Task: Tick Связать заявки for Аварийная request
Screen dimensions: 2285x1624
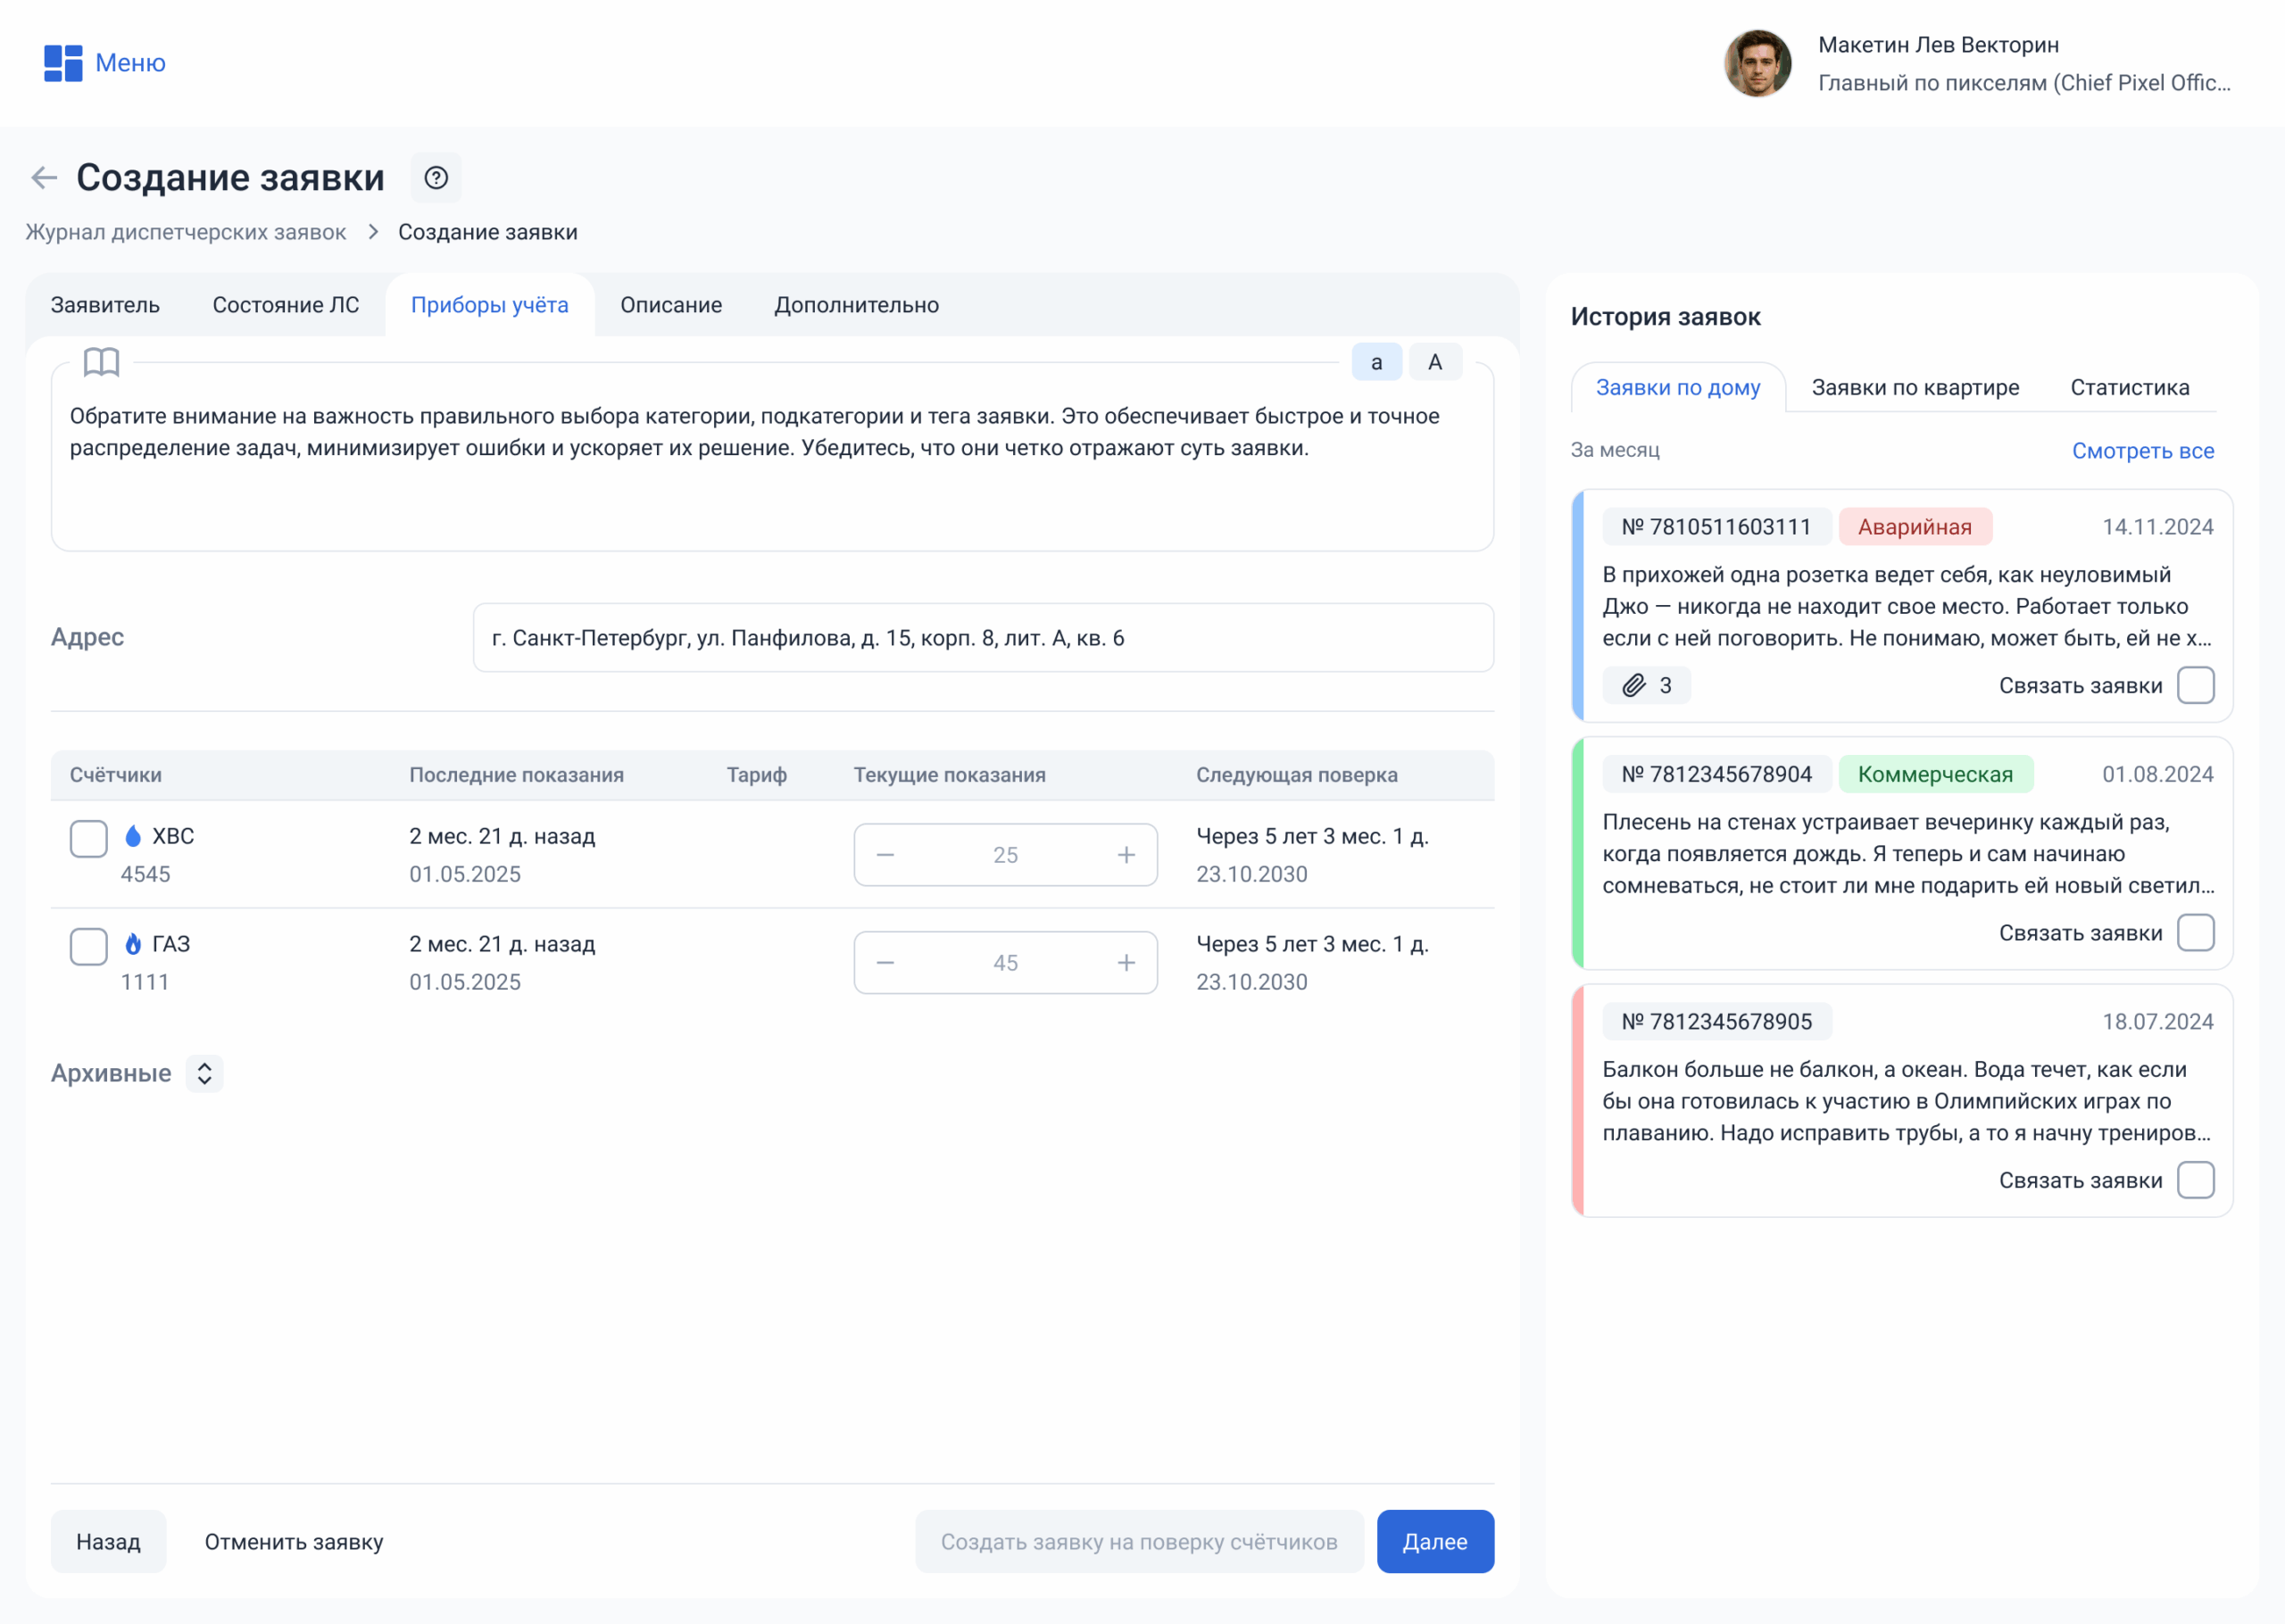Action: 2195,686
